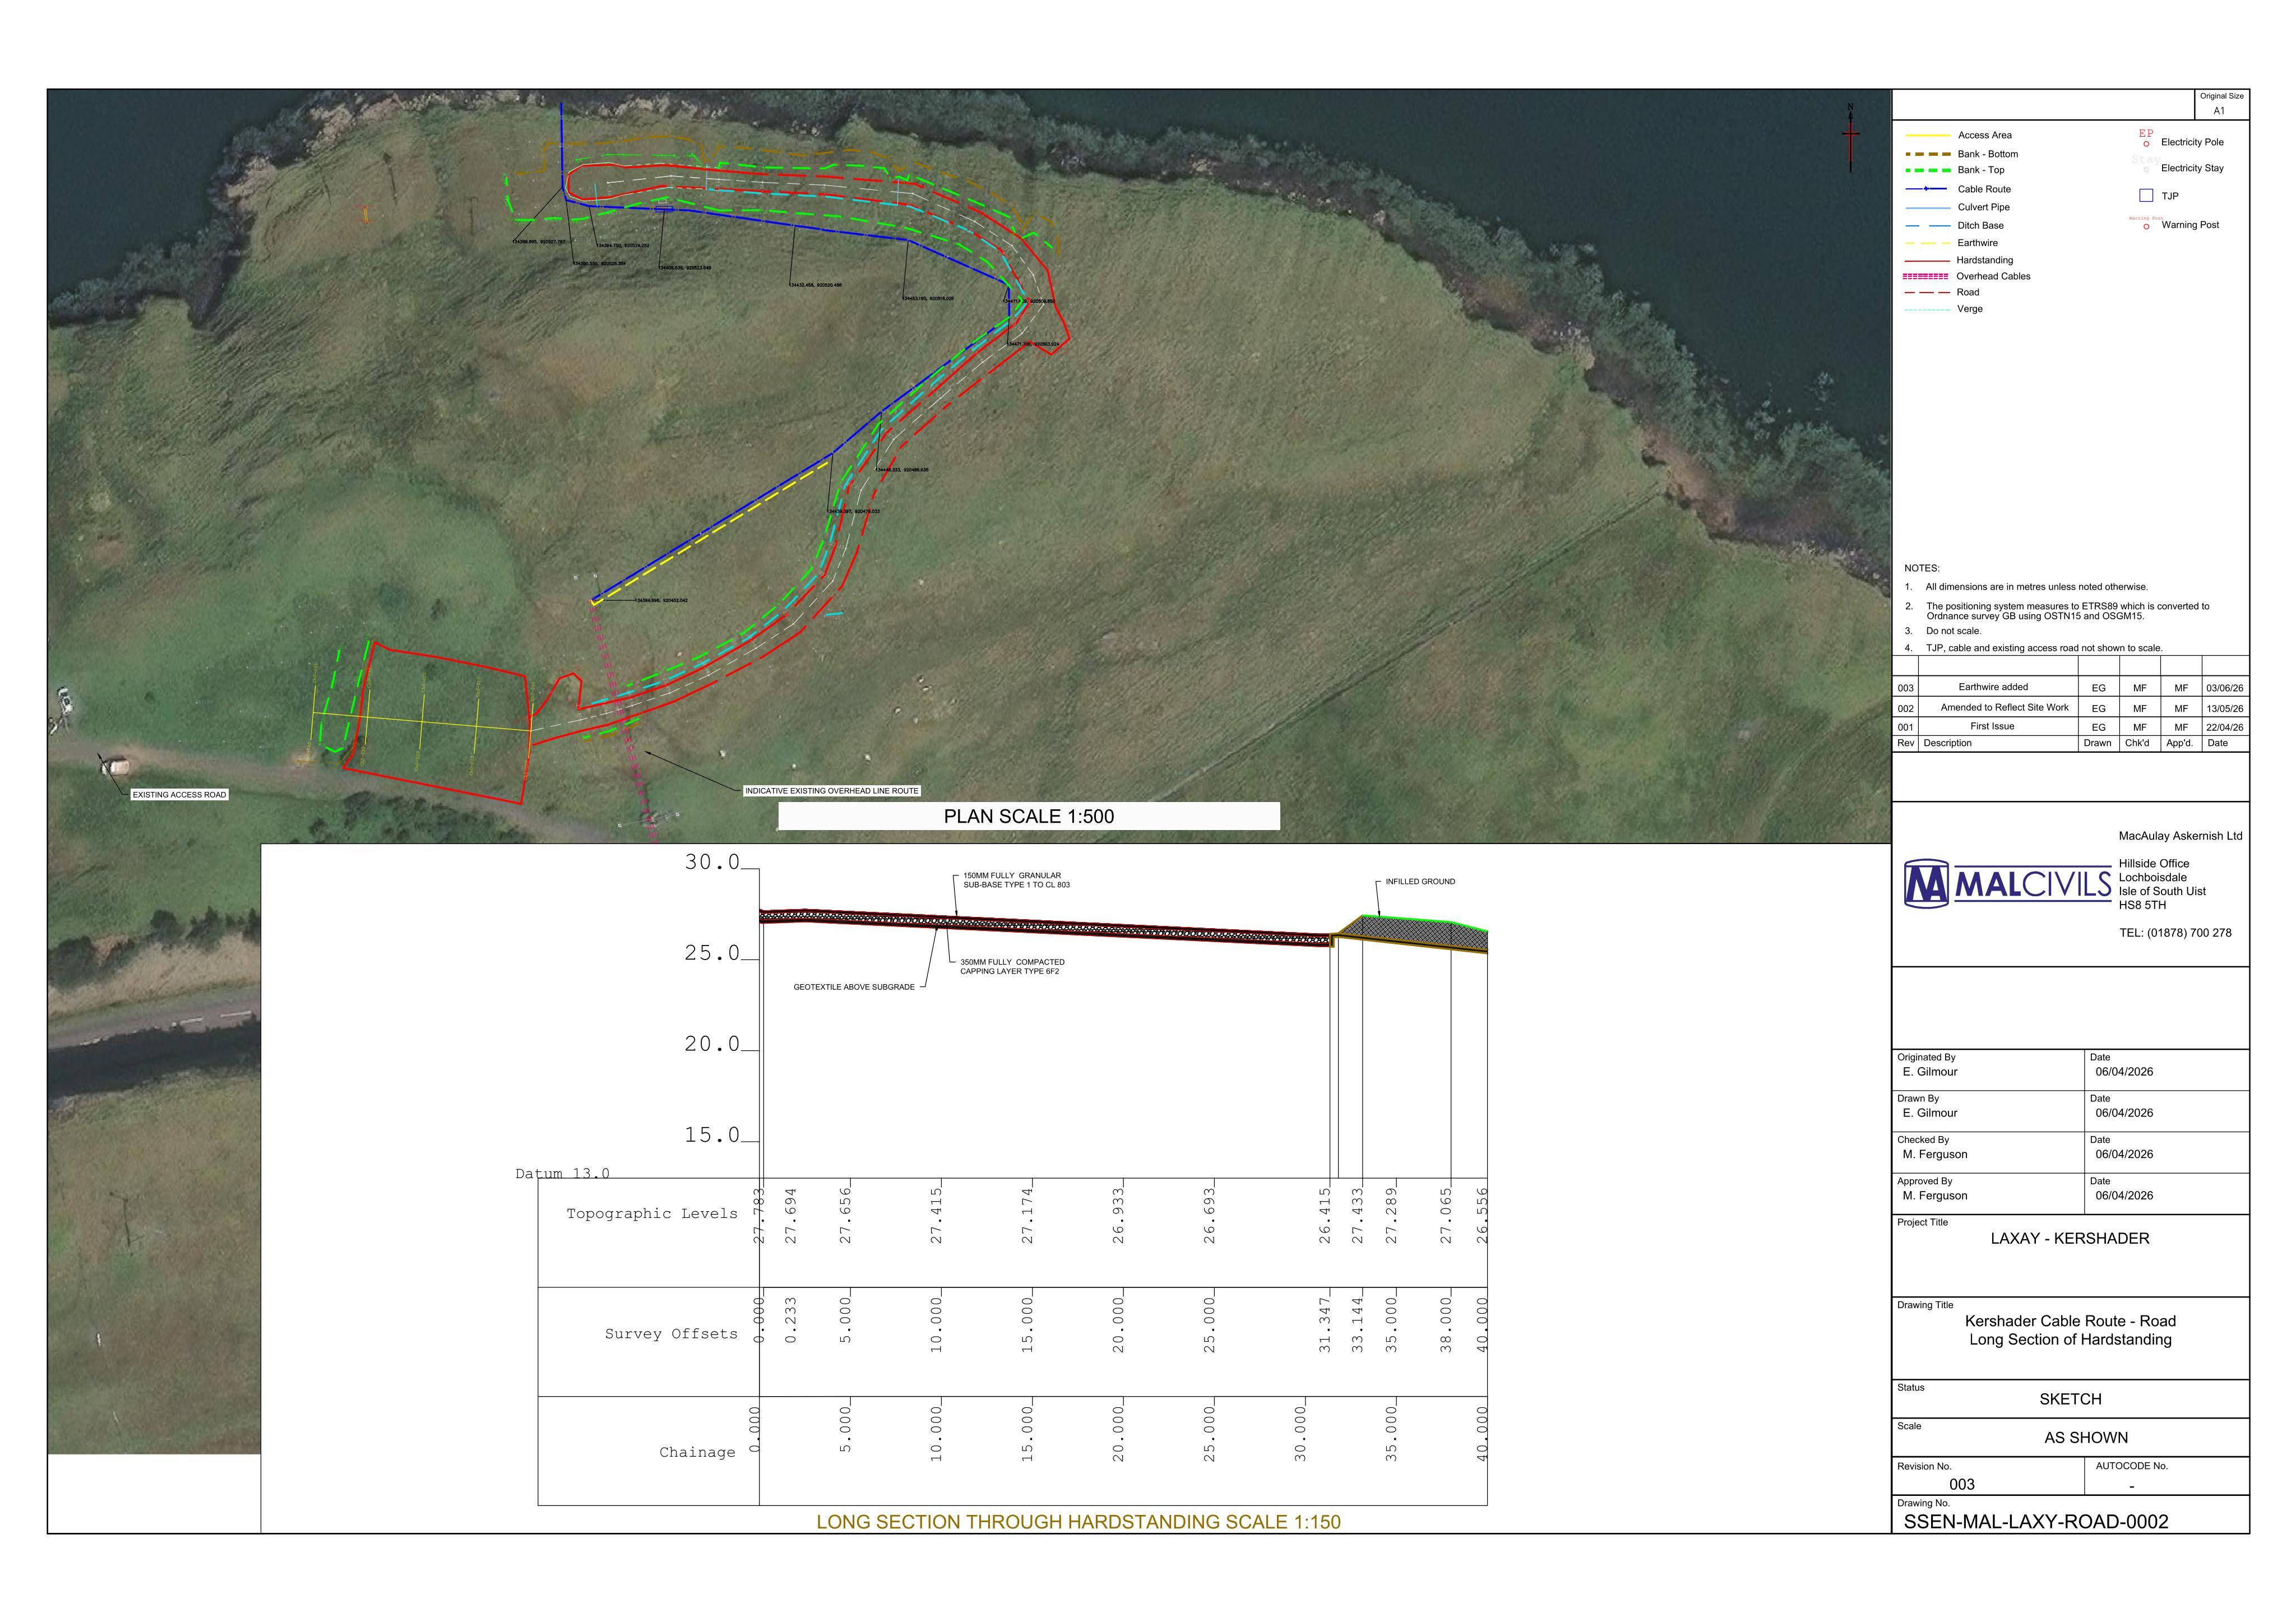Click the PLAN SCALE 1:500 title
Image resolution: width=2296 pixels, height=1622 pixels.
[1029, 816]
